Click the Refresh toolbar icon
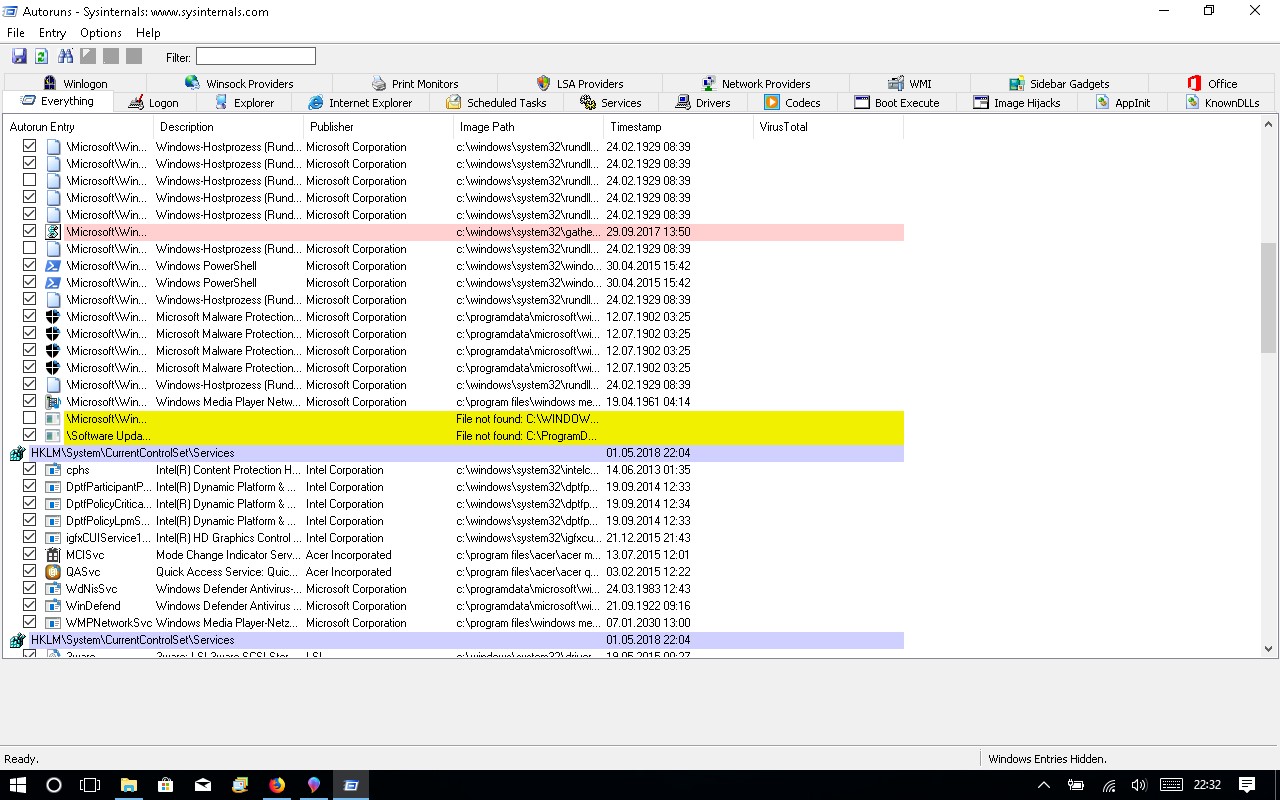 (42, 57)
